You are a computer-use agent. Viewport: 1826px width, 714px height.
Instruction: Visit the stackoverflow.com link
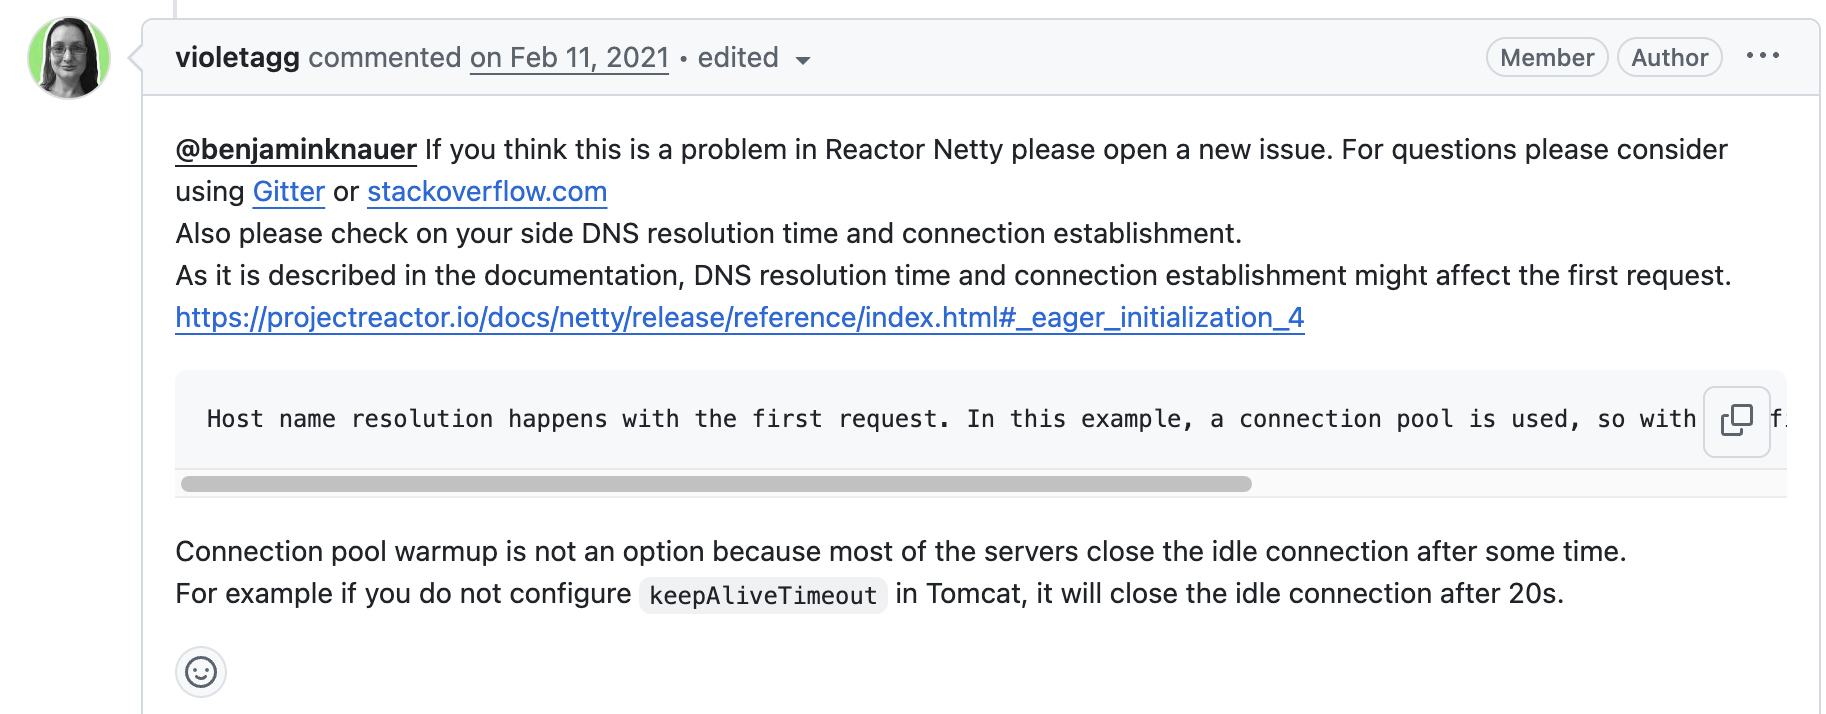tap(487, 192)
